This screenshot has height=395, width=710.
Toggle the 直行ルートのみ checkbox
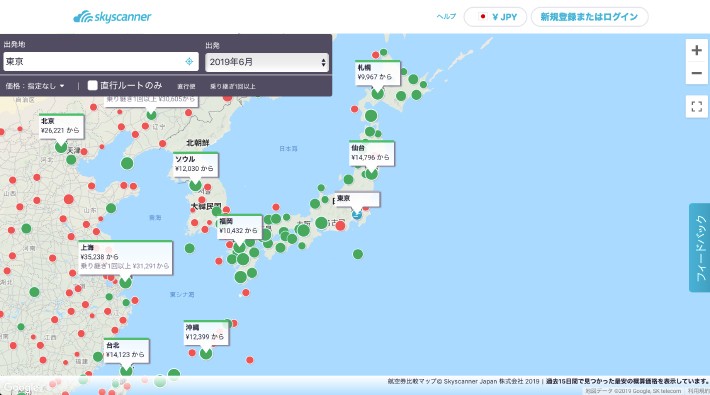tap(92, 85)
